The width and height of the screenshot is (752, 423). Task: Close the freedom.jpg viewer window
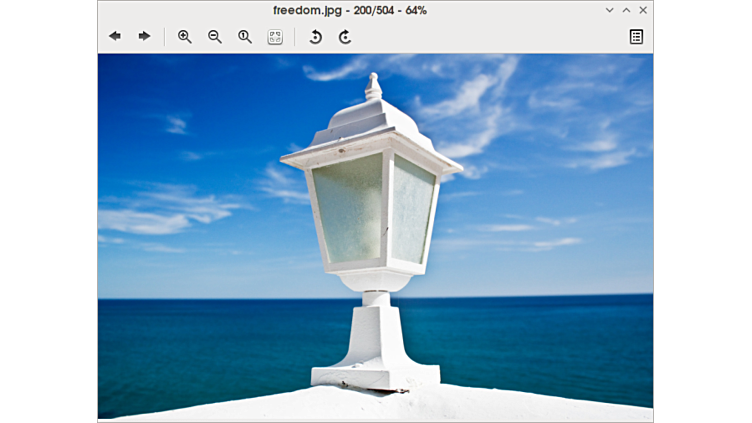[643, 10]
